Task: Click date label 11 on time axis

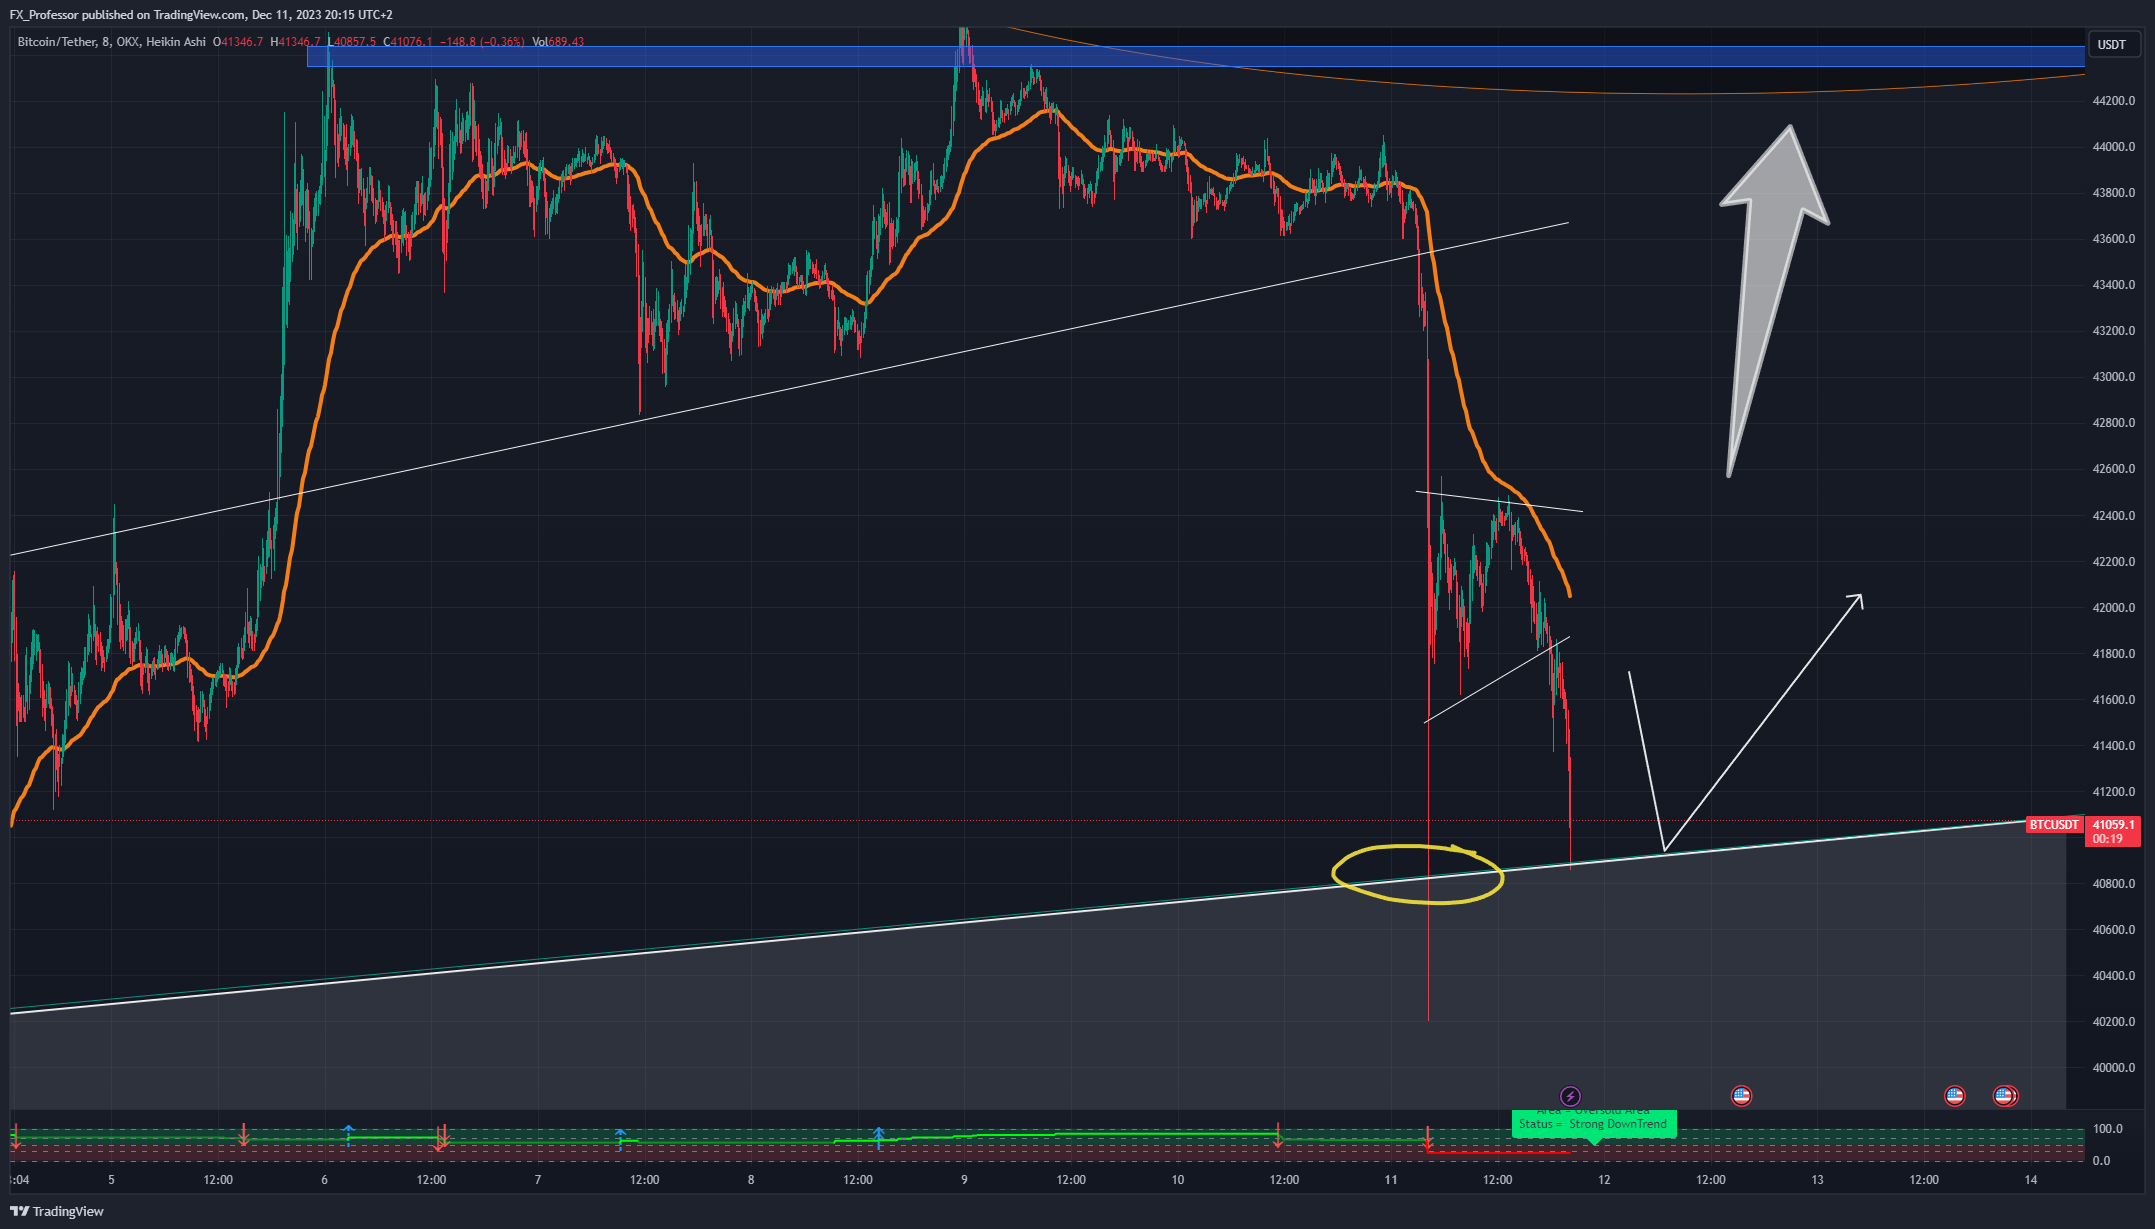Action: tap(1391, 1180)
